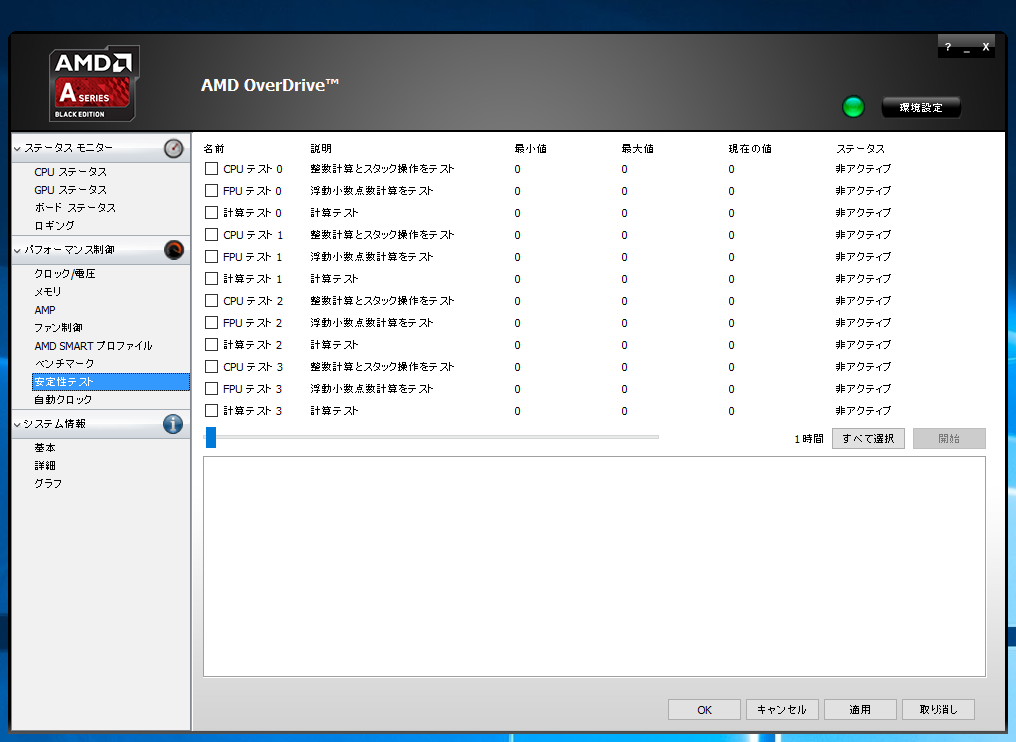Enable the FPU テスト 3 checkbox

[x=211, y=389]
